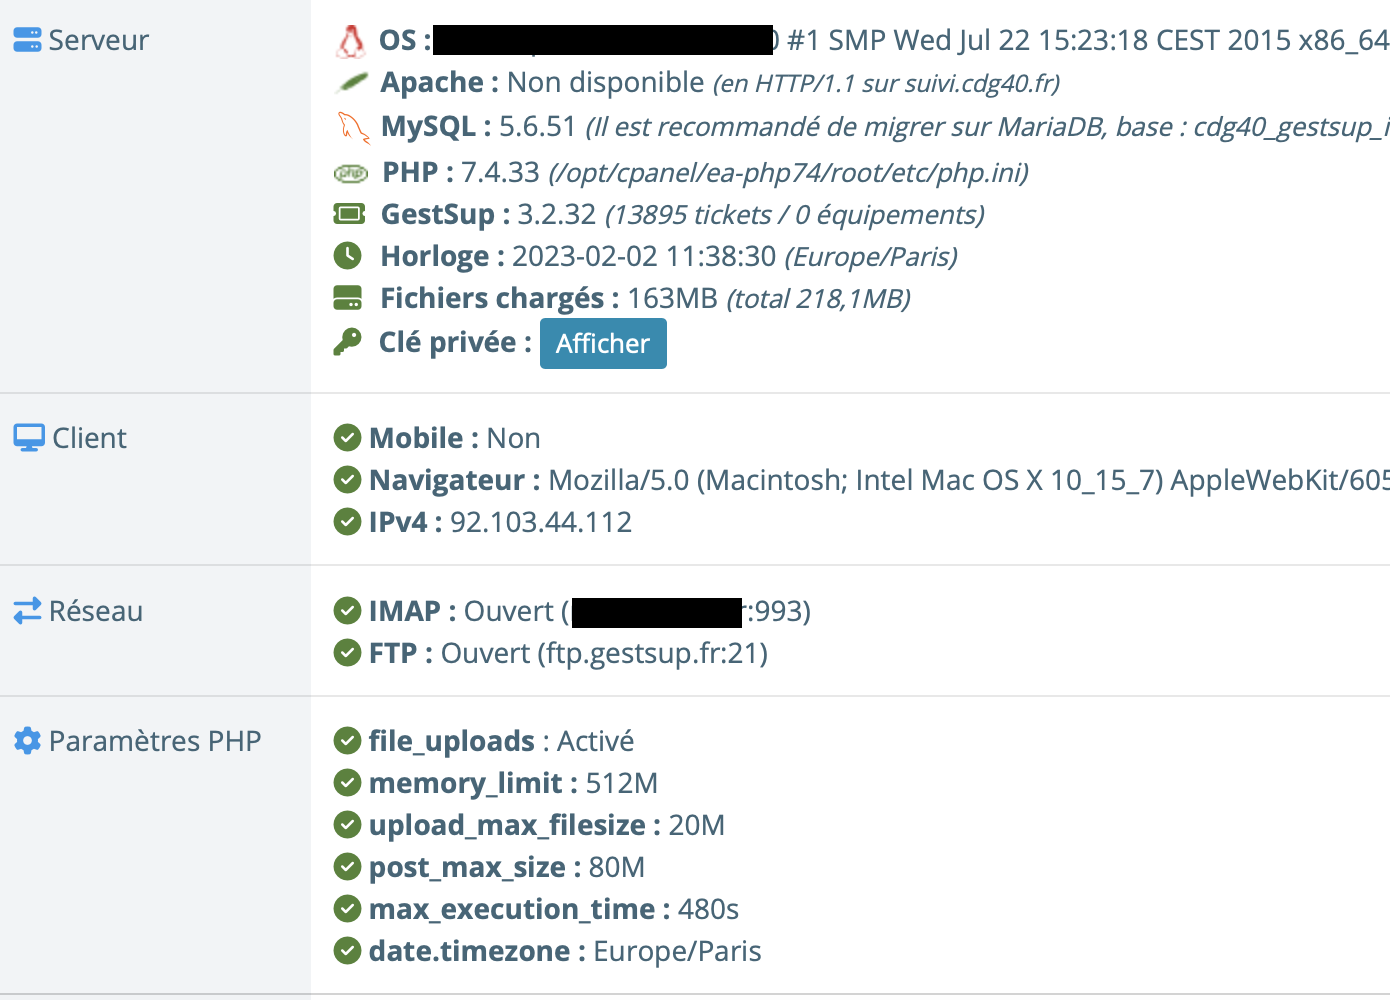The height and width of the screenshot is (1000, 1390).
Task: Click the green check beside file_uploads
Action: pos(347,741)
